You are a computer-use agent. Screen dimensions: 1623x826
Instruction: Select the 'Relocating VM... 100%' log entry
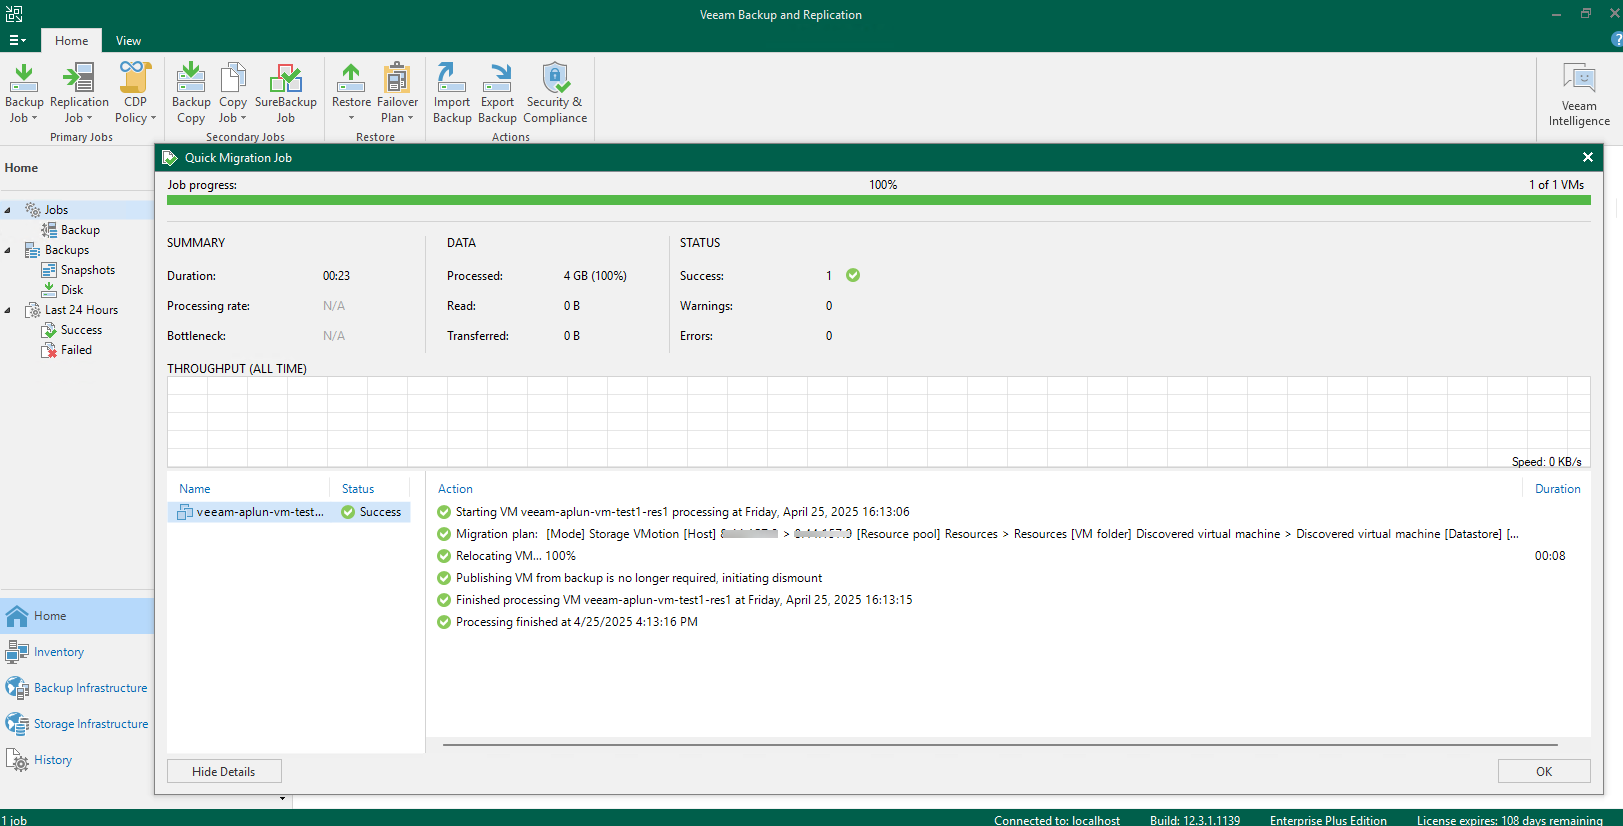(x=1010, y=556)
